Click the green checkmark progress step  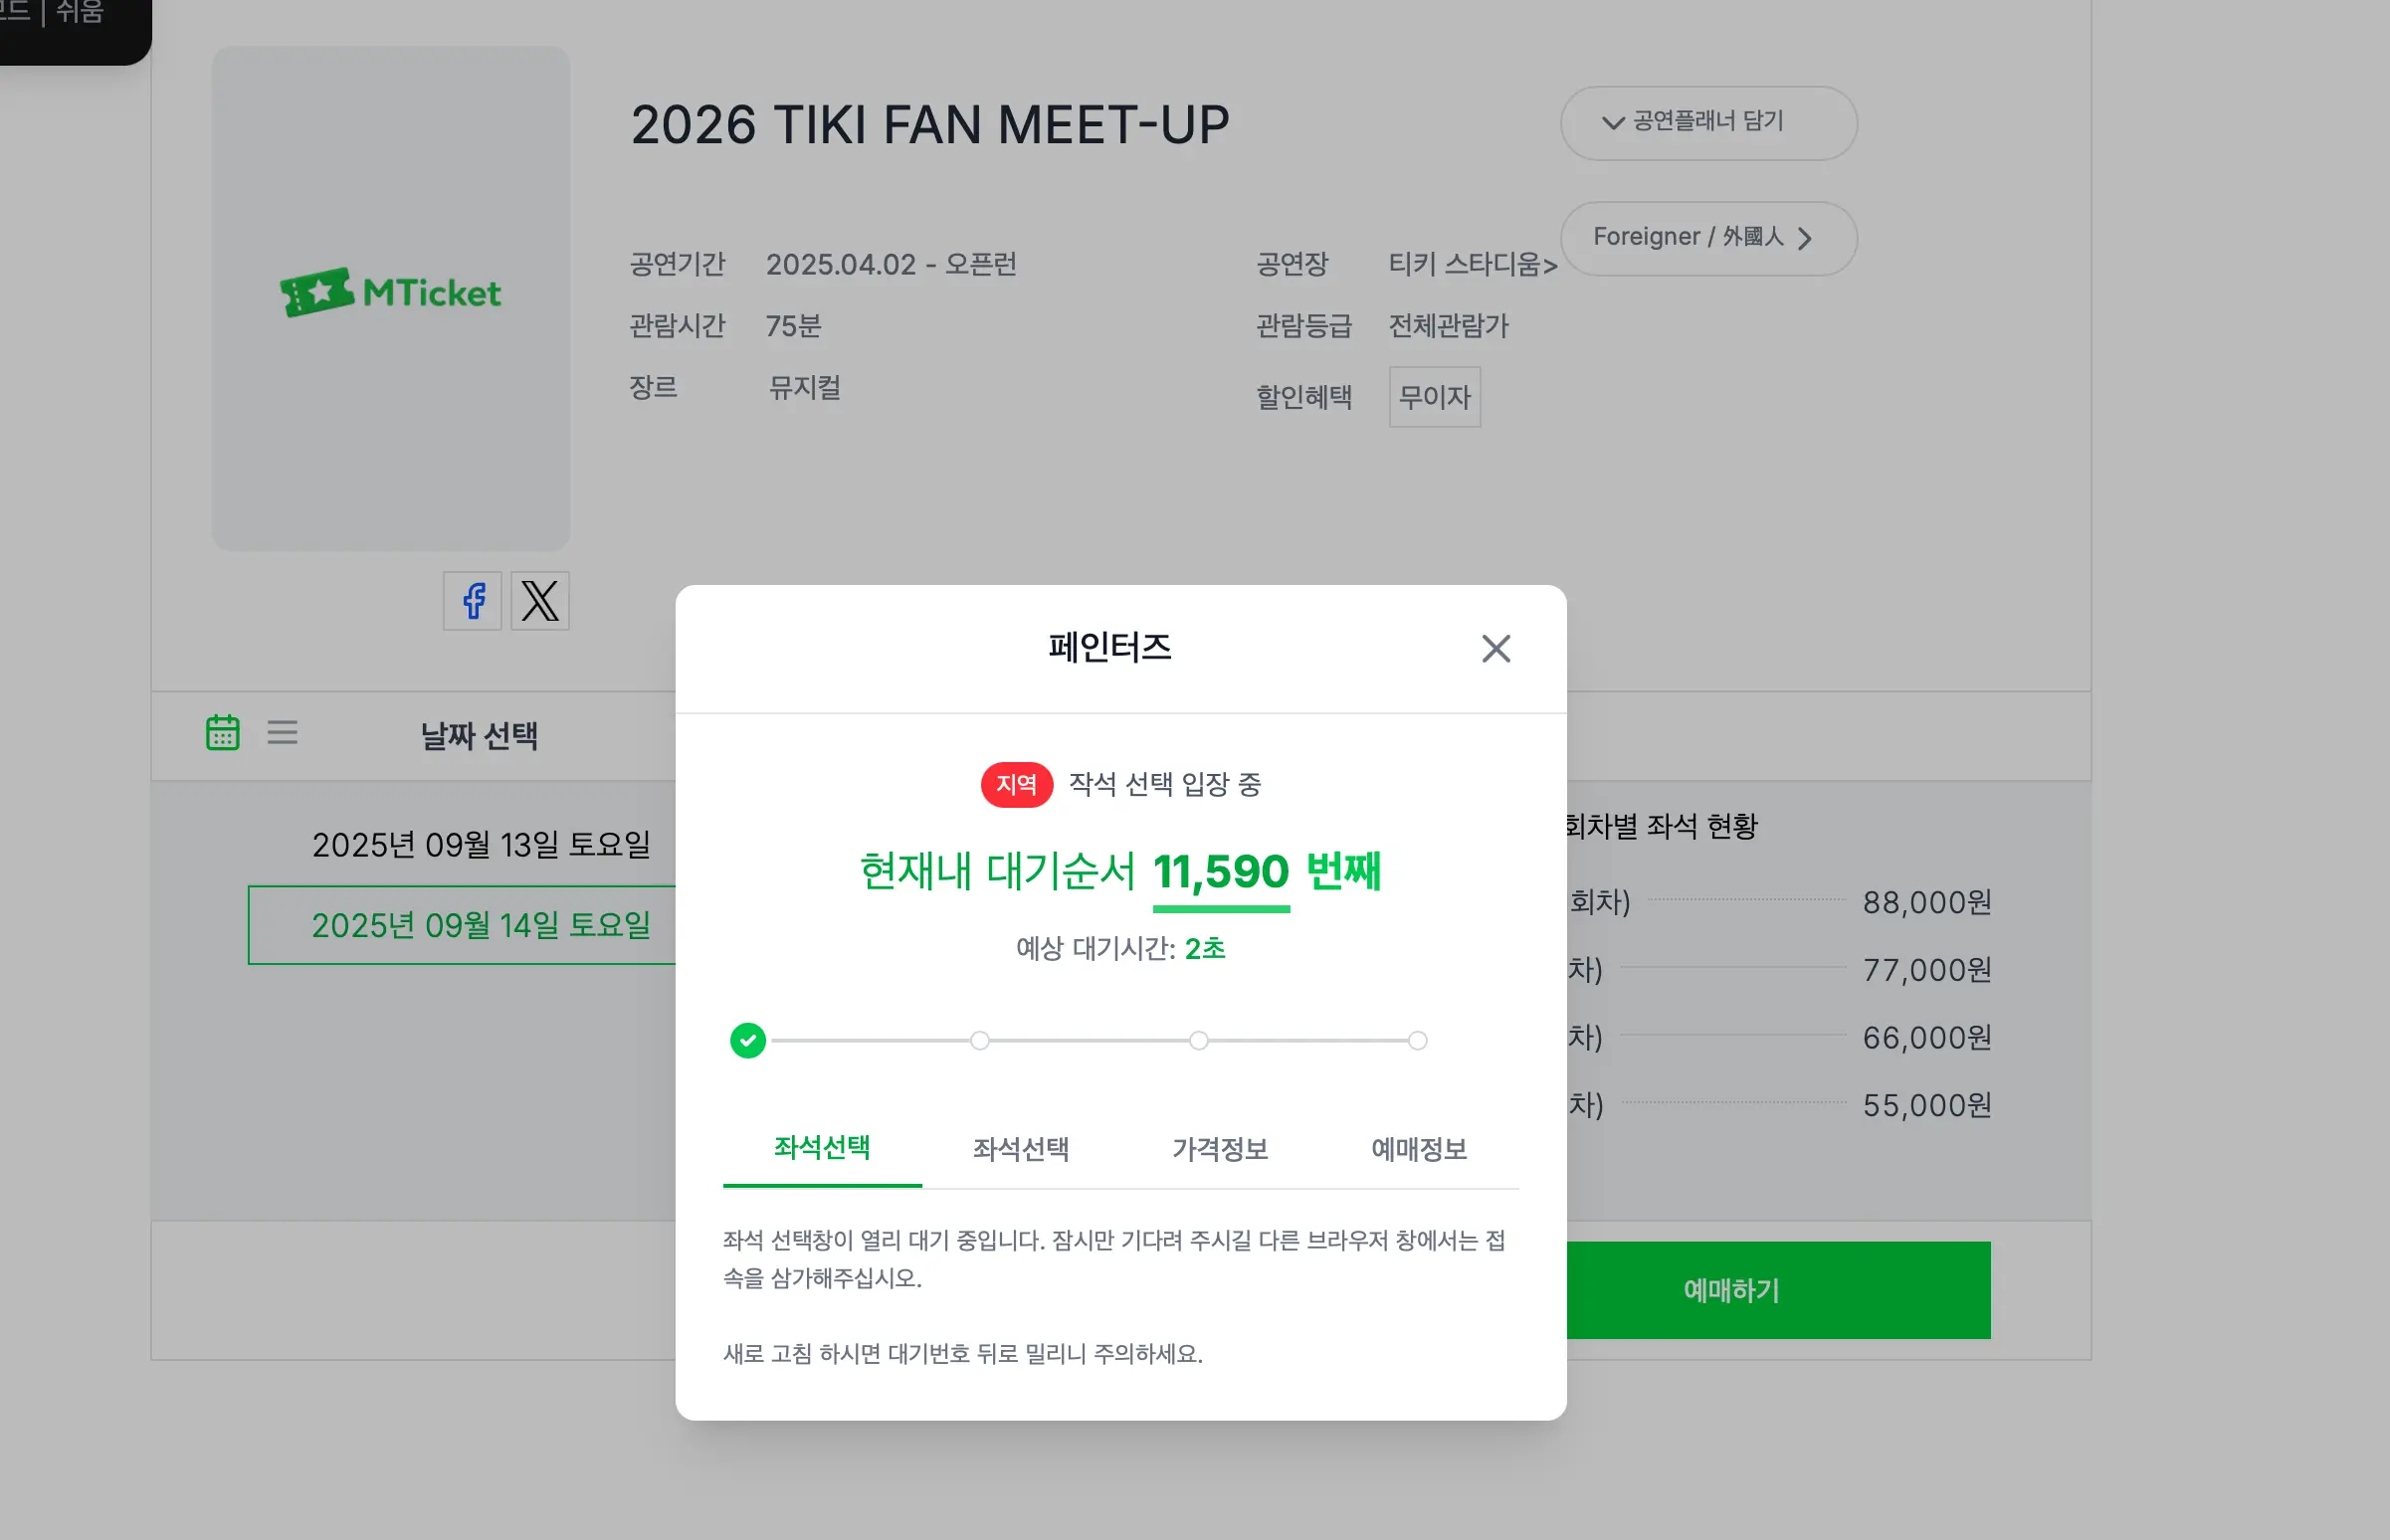(x=748, y=1041)
